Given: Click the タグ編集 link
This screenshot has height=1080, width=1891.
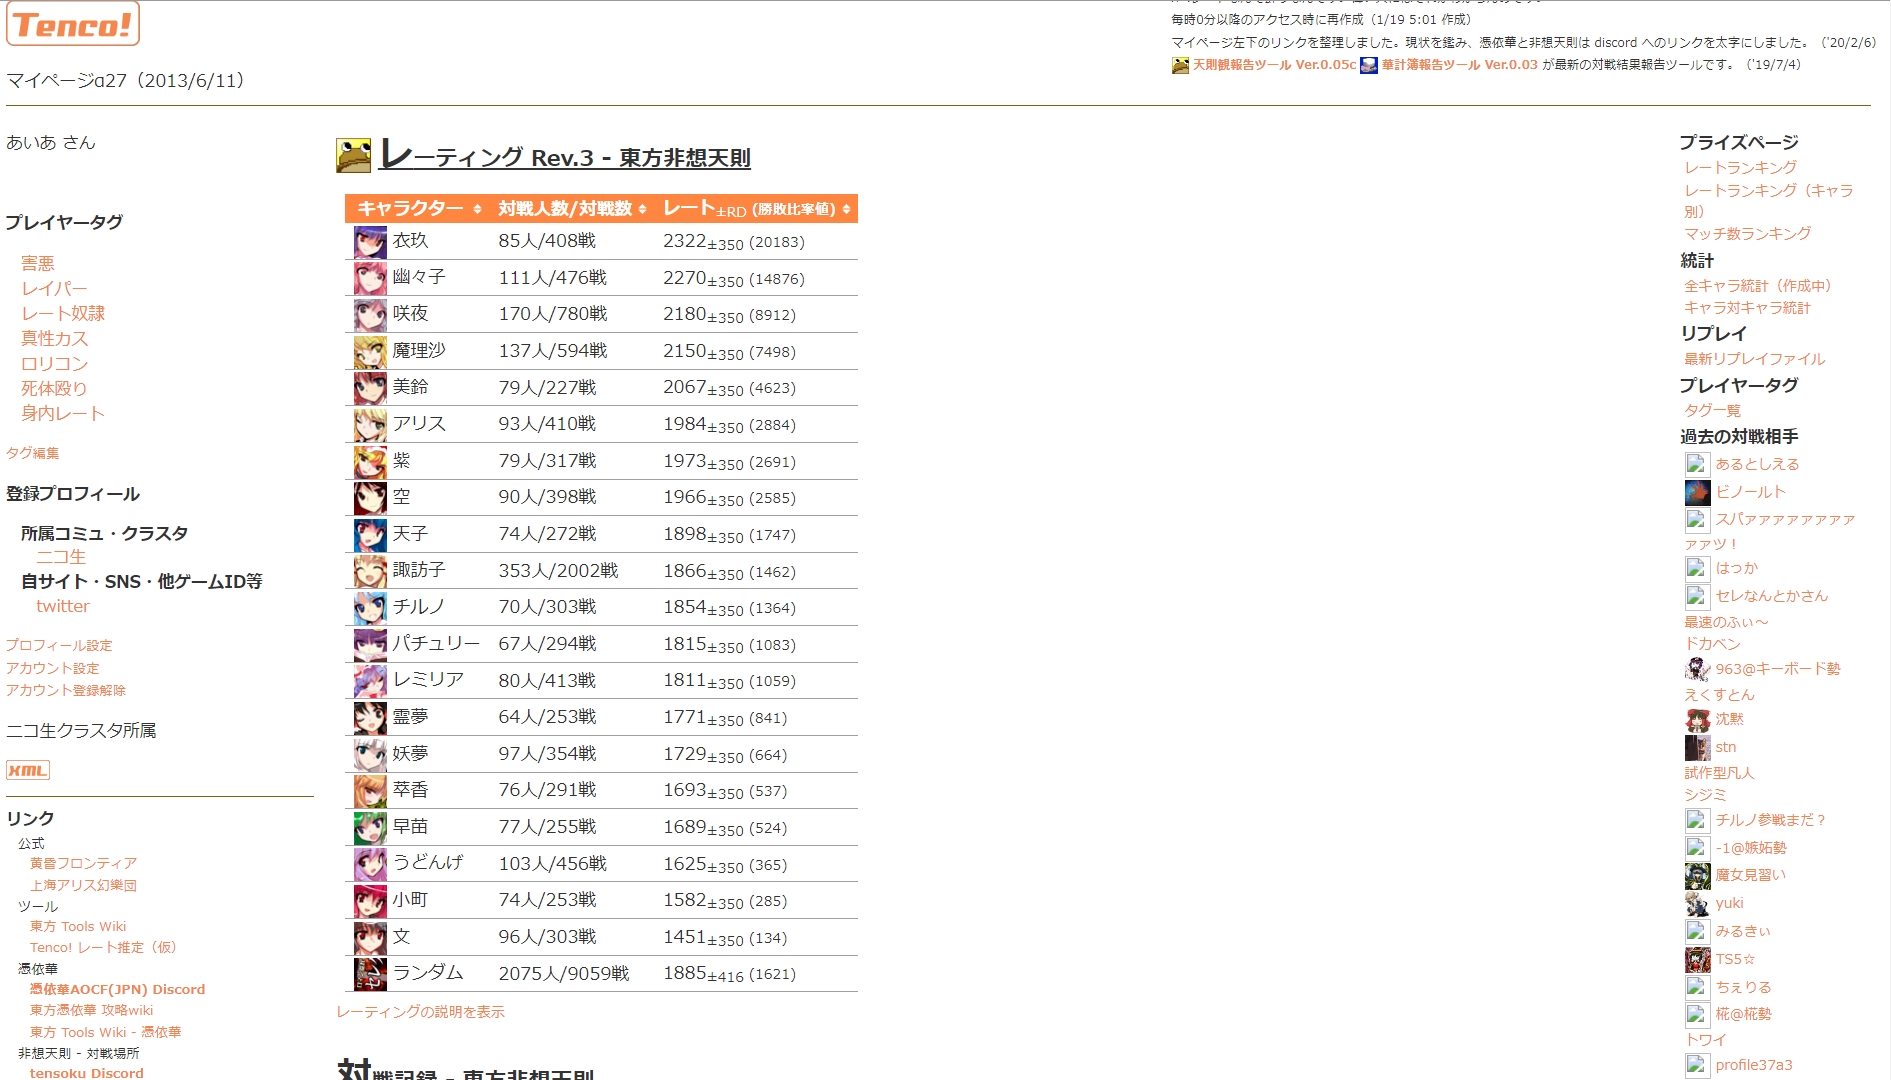Looking at the screenshot, I should pyautogui.click(x=32, y=453).
